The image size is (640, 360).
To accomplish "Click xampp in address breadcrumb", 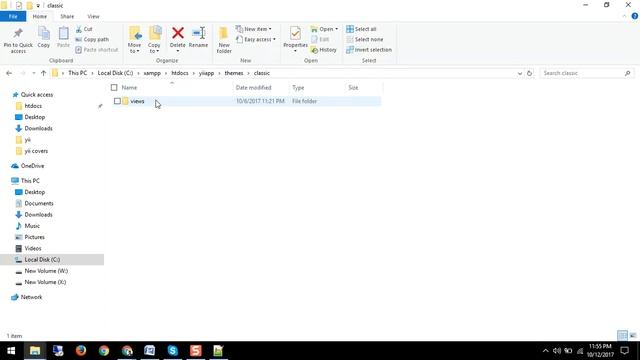I will pyautogui.click(x=152, y=73).
